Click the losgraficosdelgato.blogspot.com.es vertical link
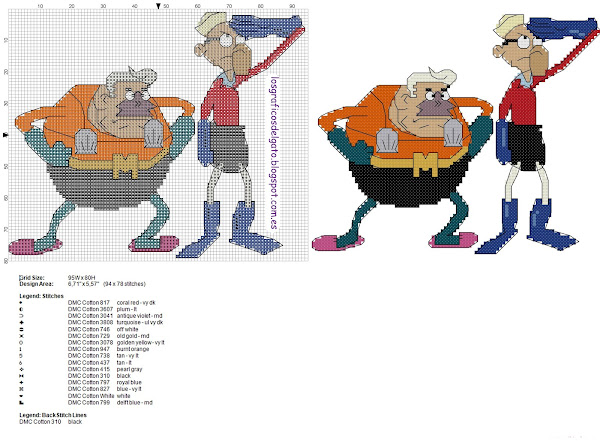 (x=273, y=152)
